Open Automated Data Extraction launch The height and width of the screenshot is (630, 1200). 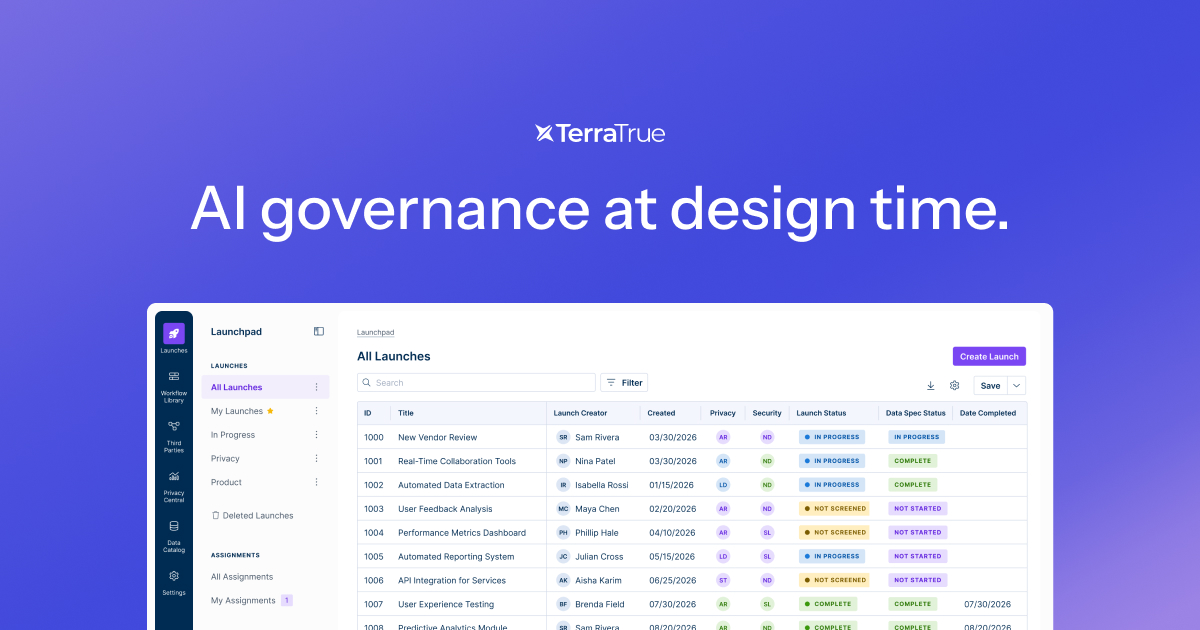coord(451,485)
